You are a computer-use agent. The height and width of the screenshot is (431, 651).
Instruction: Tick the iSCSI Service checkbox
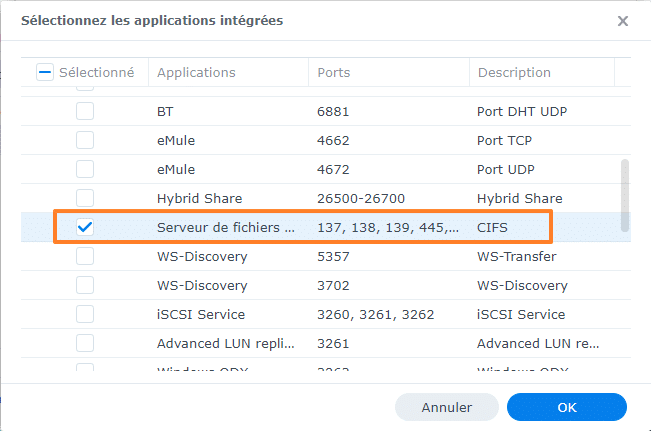[x=85, y=314]
